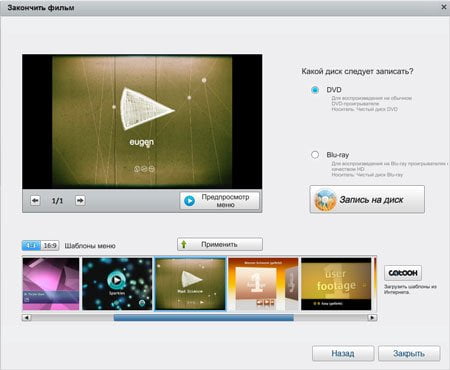Go to next menu page arrow
This screenshot has height=370, width=450.
80,200
